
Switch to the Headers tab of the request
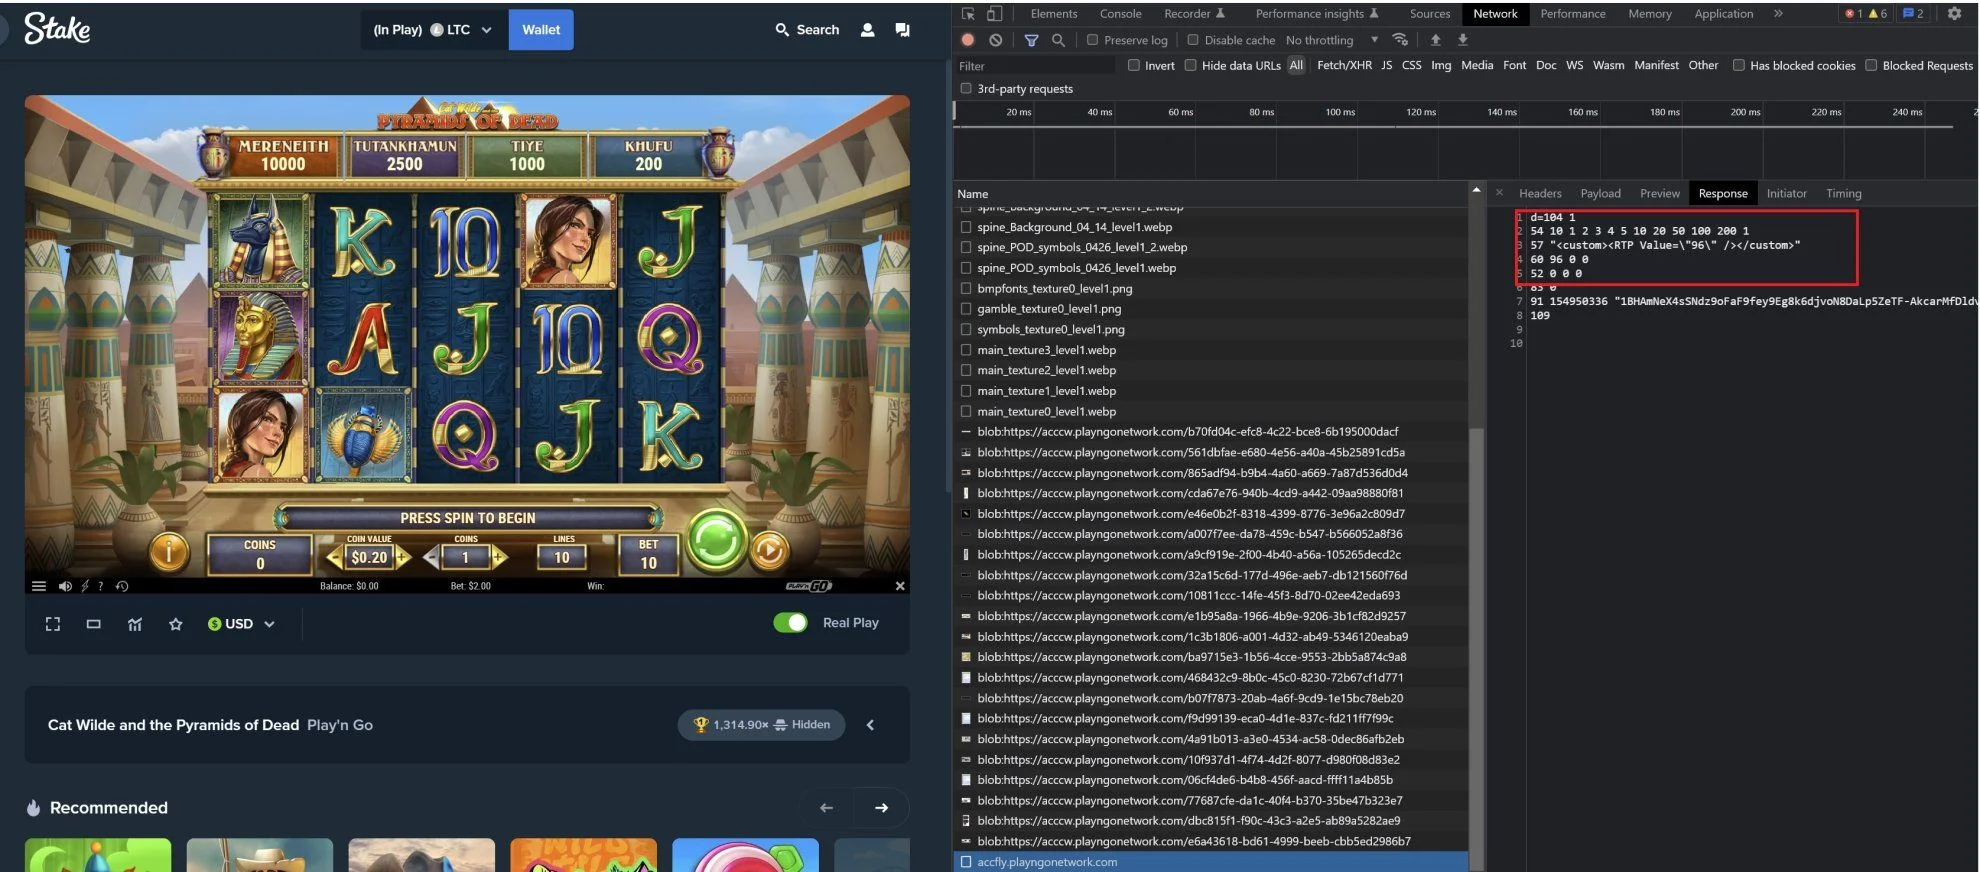[1540, 194]
